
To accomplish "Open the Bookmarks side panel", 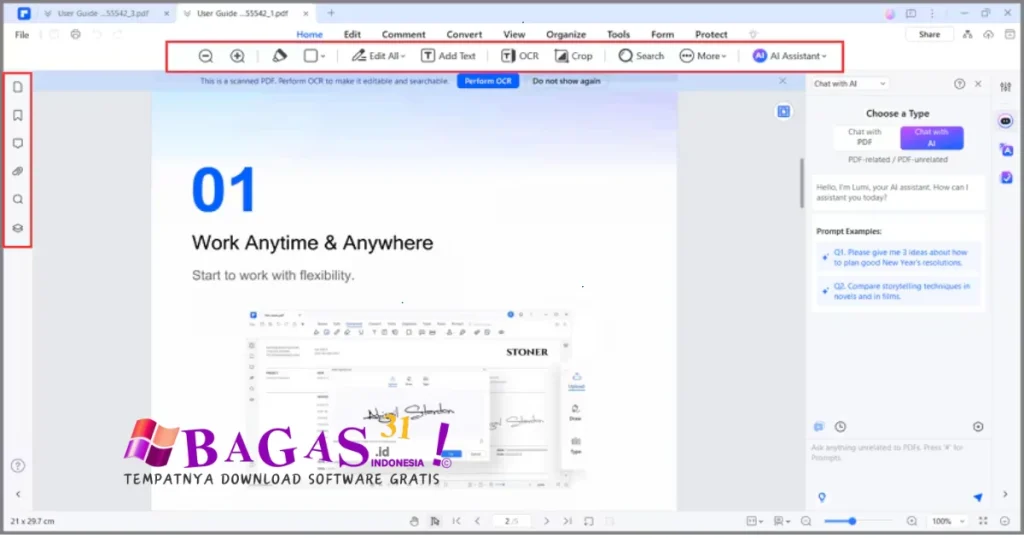I will point(18,116).
